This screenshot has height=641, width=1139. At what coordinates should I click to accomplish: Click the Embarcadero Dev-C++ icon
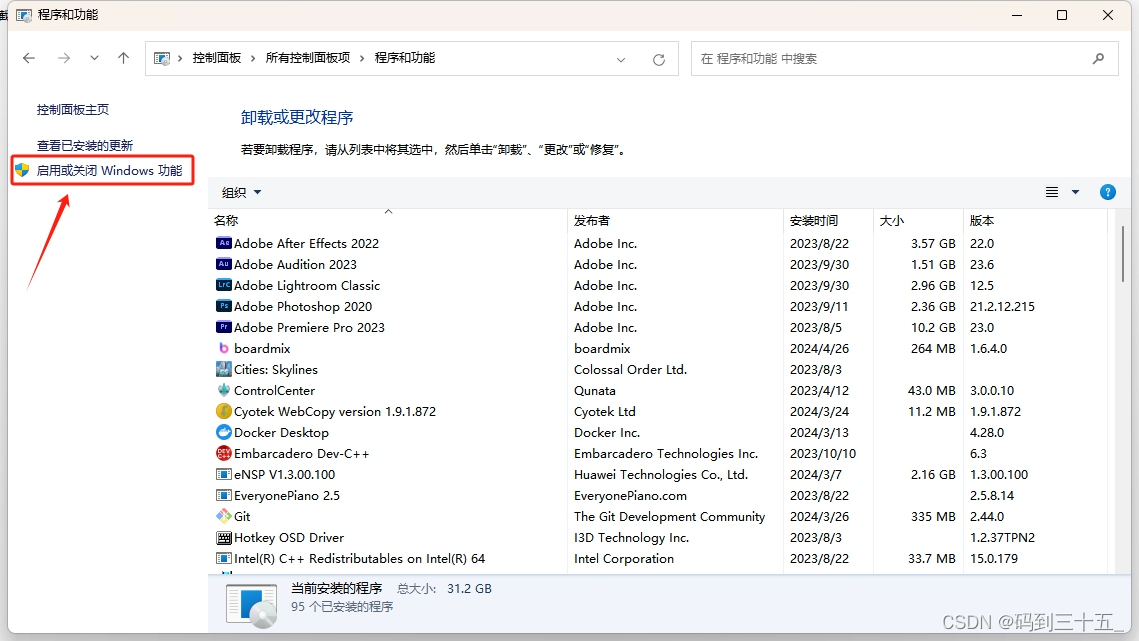pos(224,453)
